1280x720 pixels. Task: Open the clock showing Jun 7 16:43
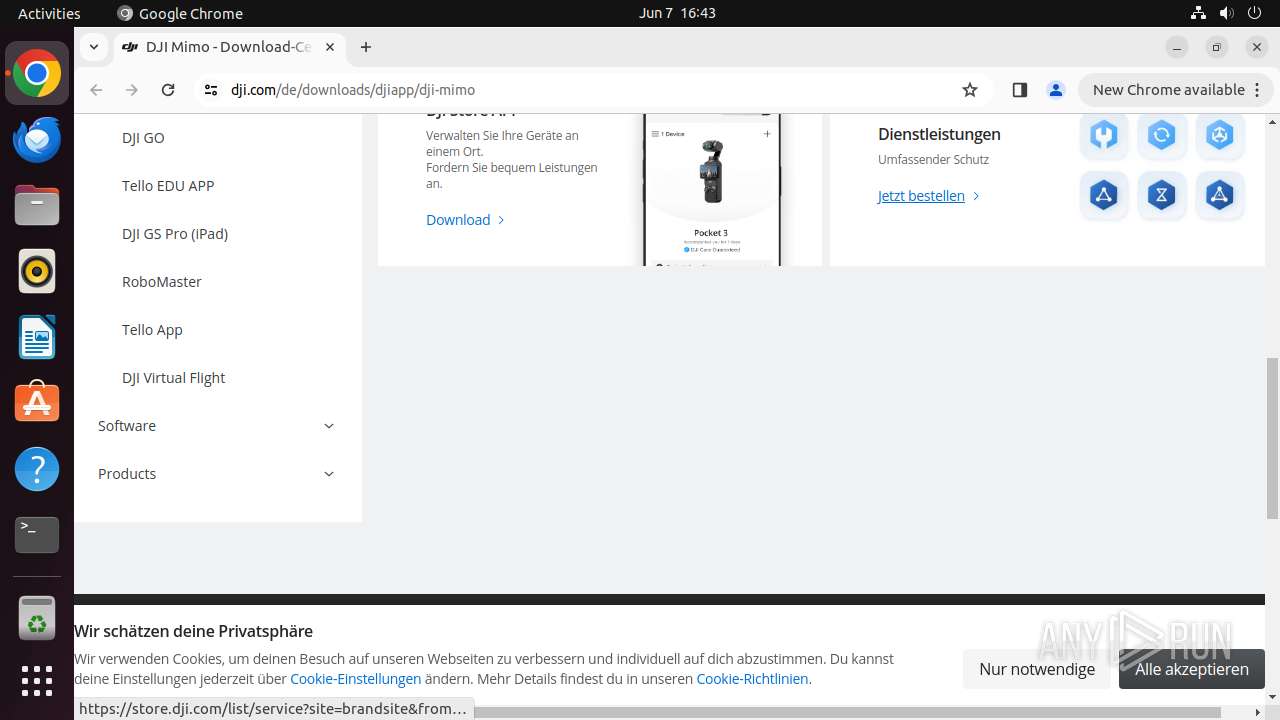(x=677, y=13)
